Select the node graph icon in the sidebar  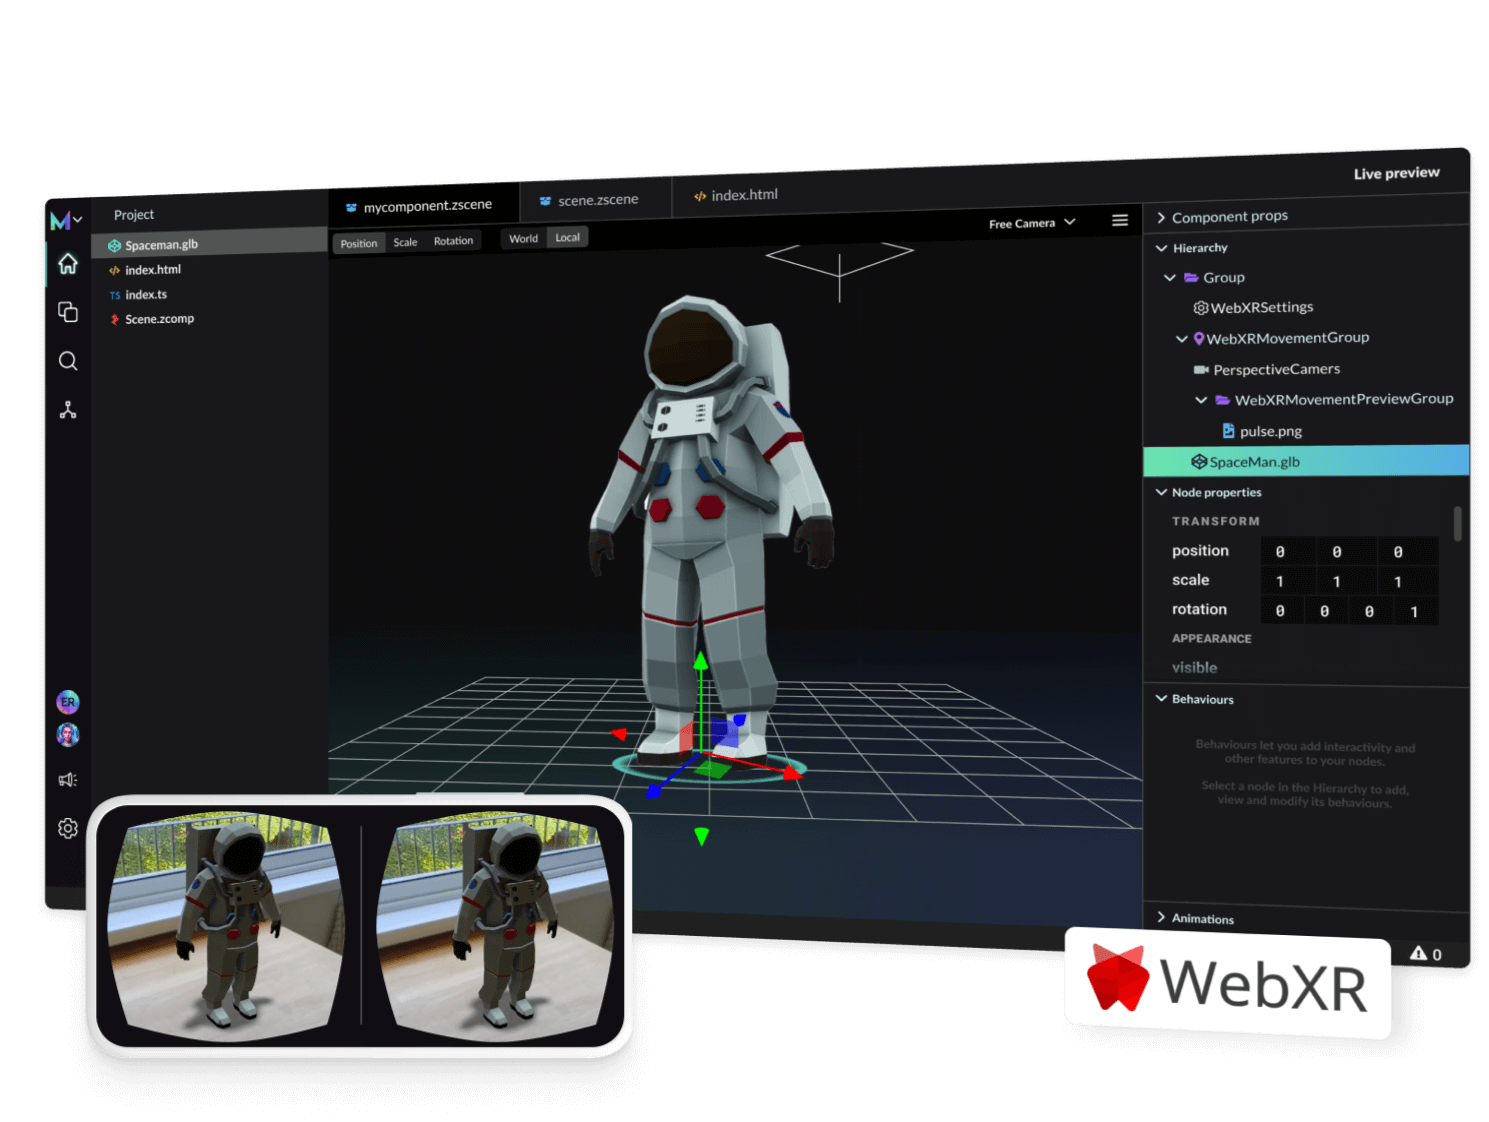[x=67, y=409]
